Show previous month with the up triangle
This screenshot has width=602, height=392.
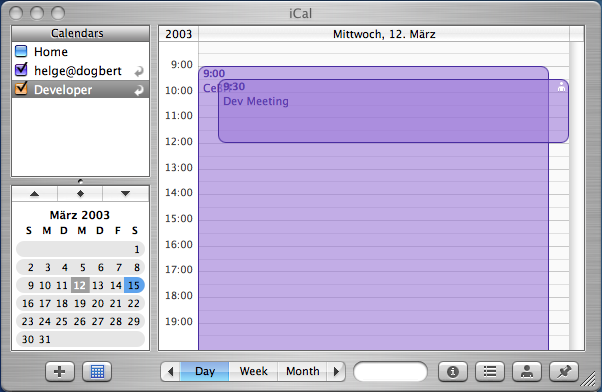(35, 194)
